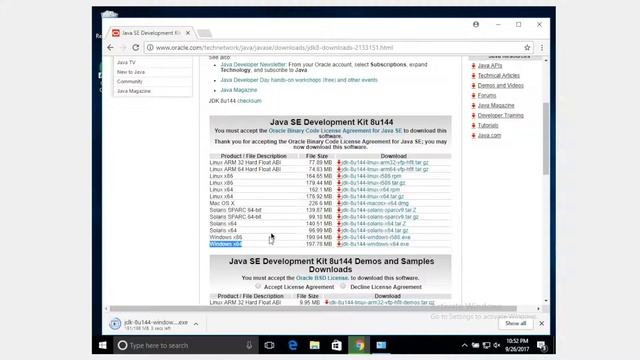Bookmark page with star icon
The height and width of the screenshot is (360, 640).
(527, 48)
